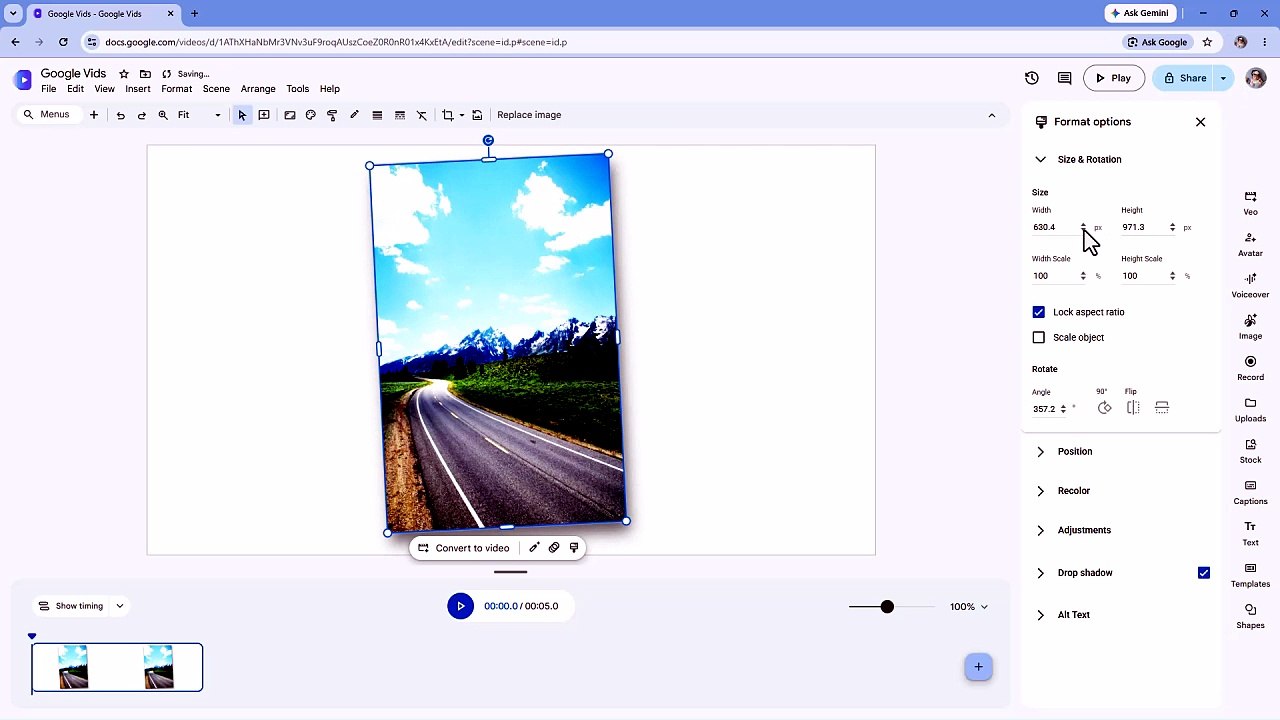Open version history clock icon
Viewport: 1280px width, 720px height.
[x=1032, y=78]
